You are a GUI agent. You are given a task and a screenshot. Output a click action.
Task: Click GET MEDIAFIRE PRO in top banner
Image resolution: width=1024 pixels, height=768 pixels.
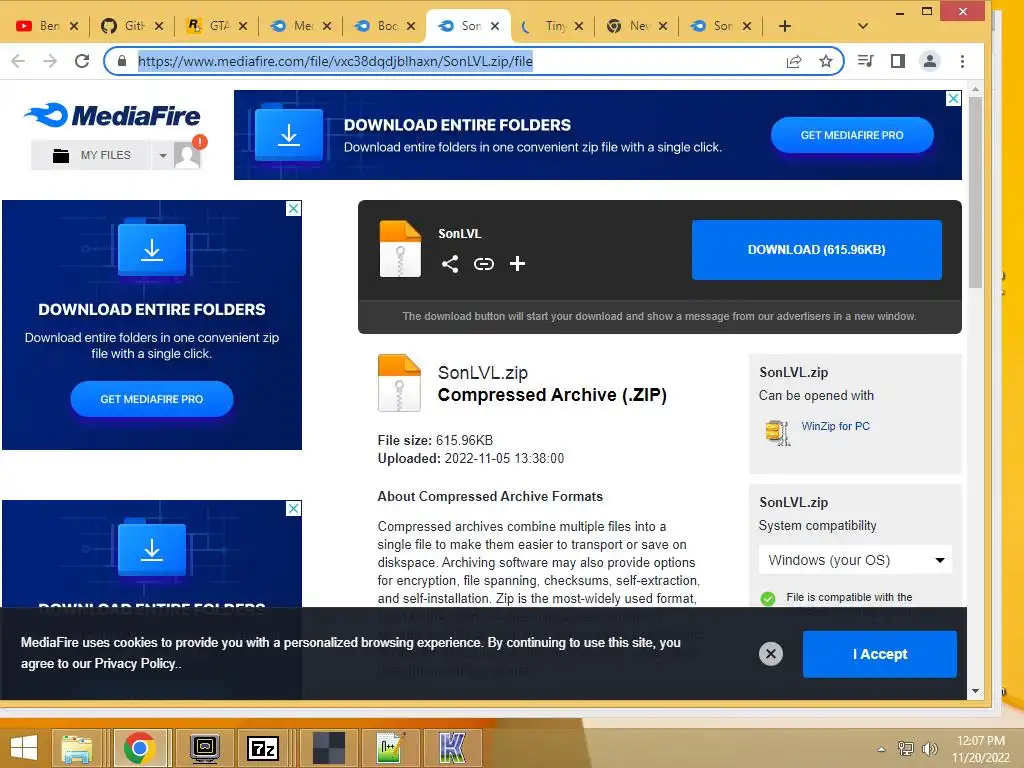pyautogui.click(x=852, y=135)
